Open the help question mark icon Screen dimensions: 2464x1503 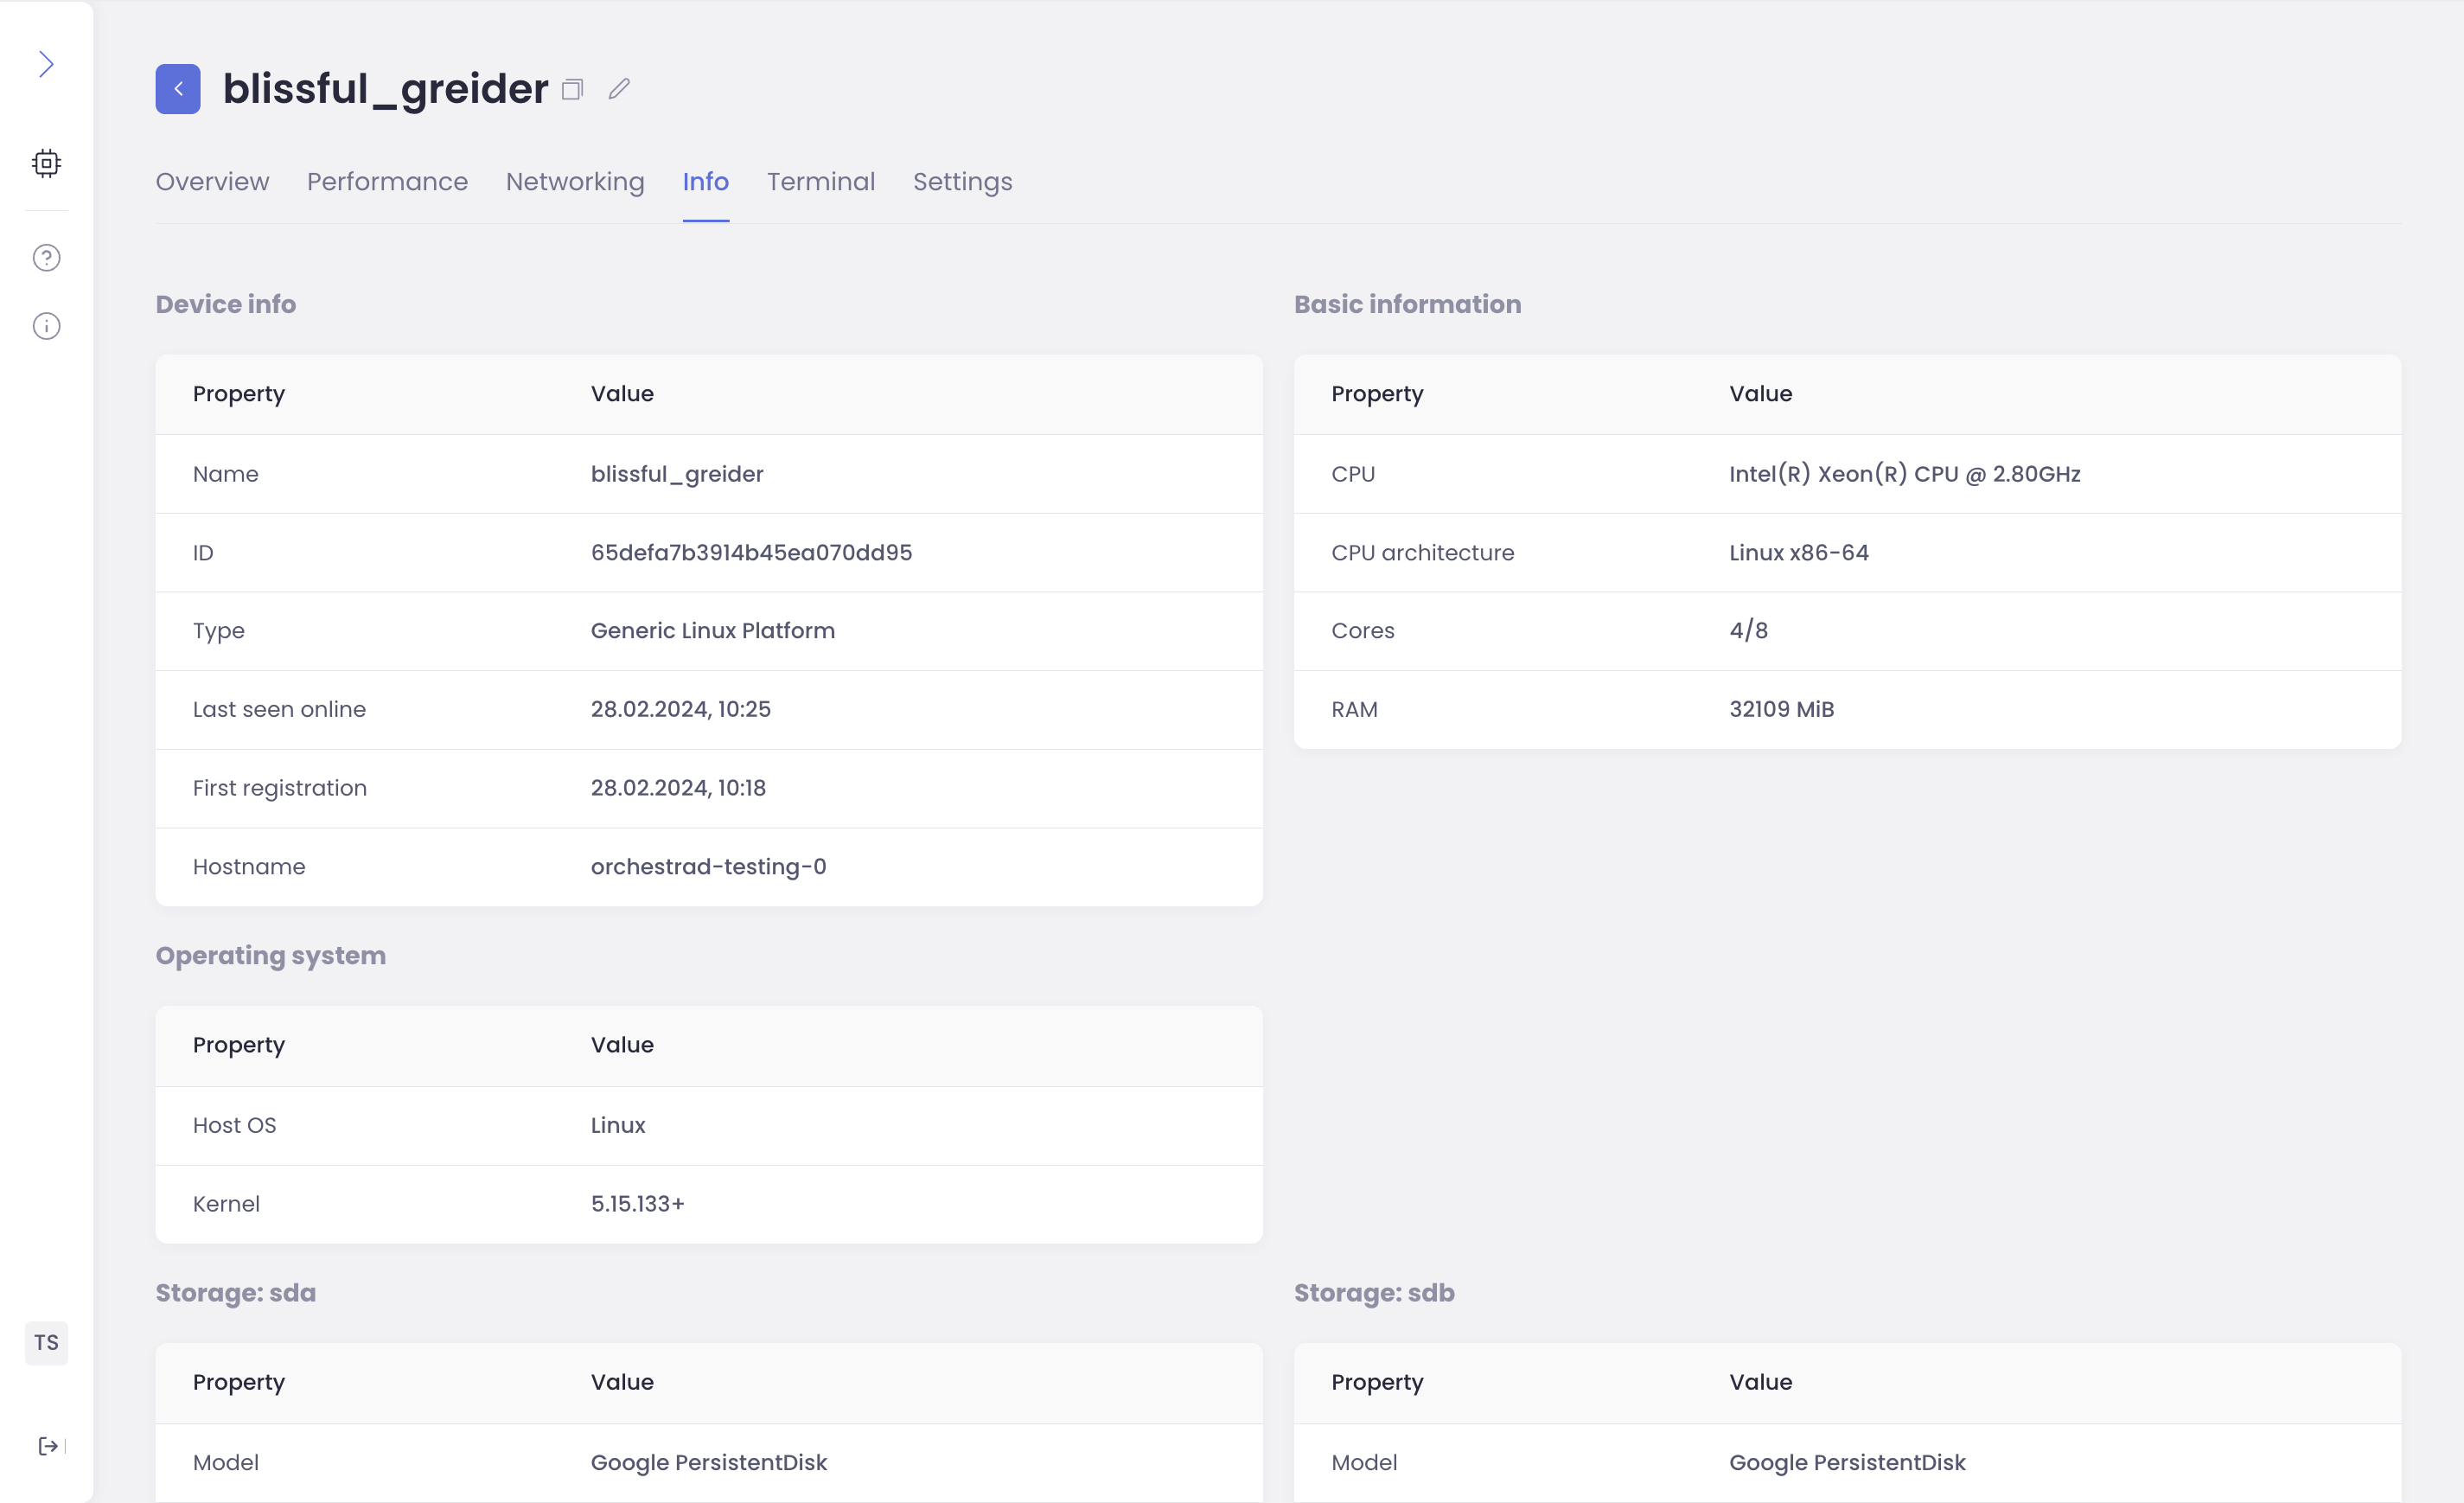point(46,258)
